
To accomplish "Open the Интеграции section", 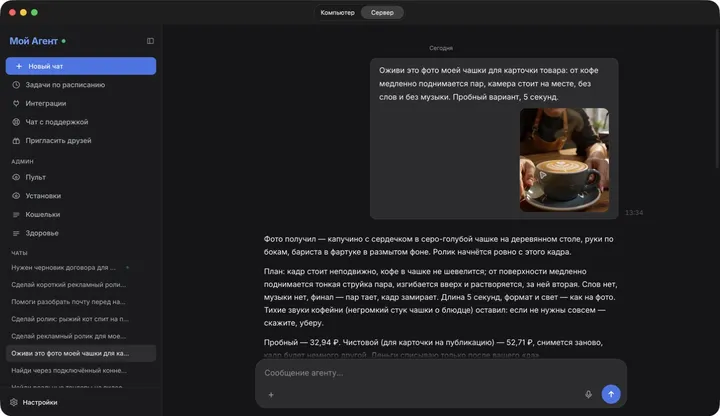I will coord(81,103).
